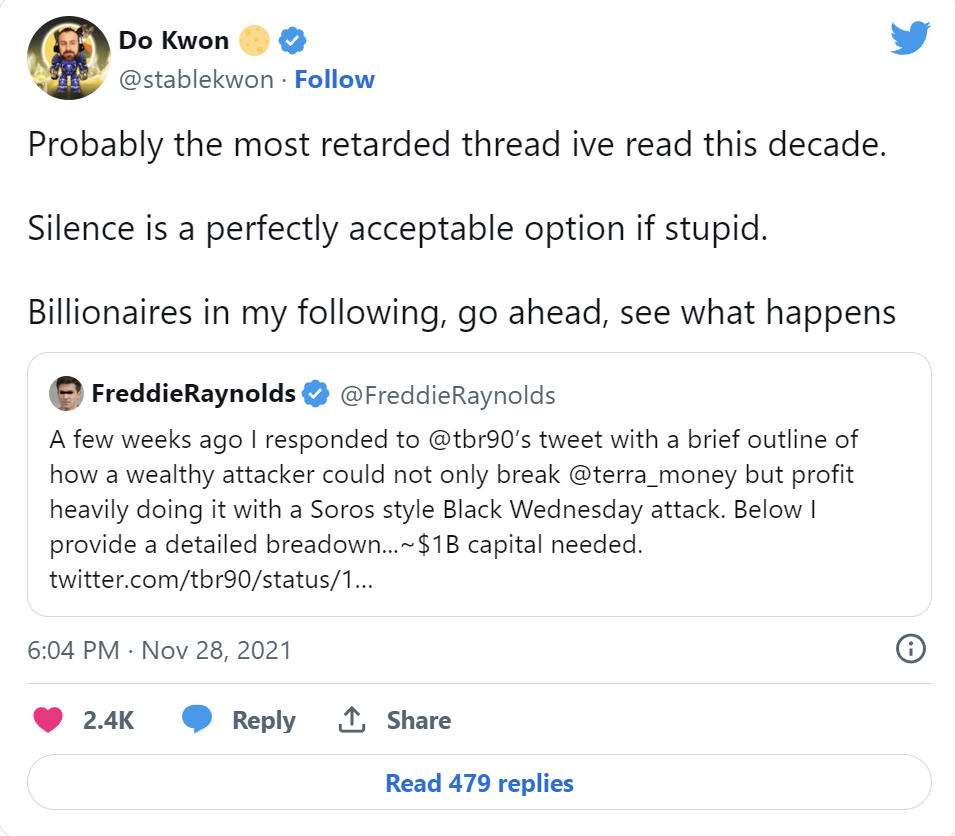Viewport: 955px width, 836px height.
Task: Click the share arrow icon
Action: [x=351, y=720]
